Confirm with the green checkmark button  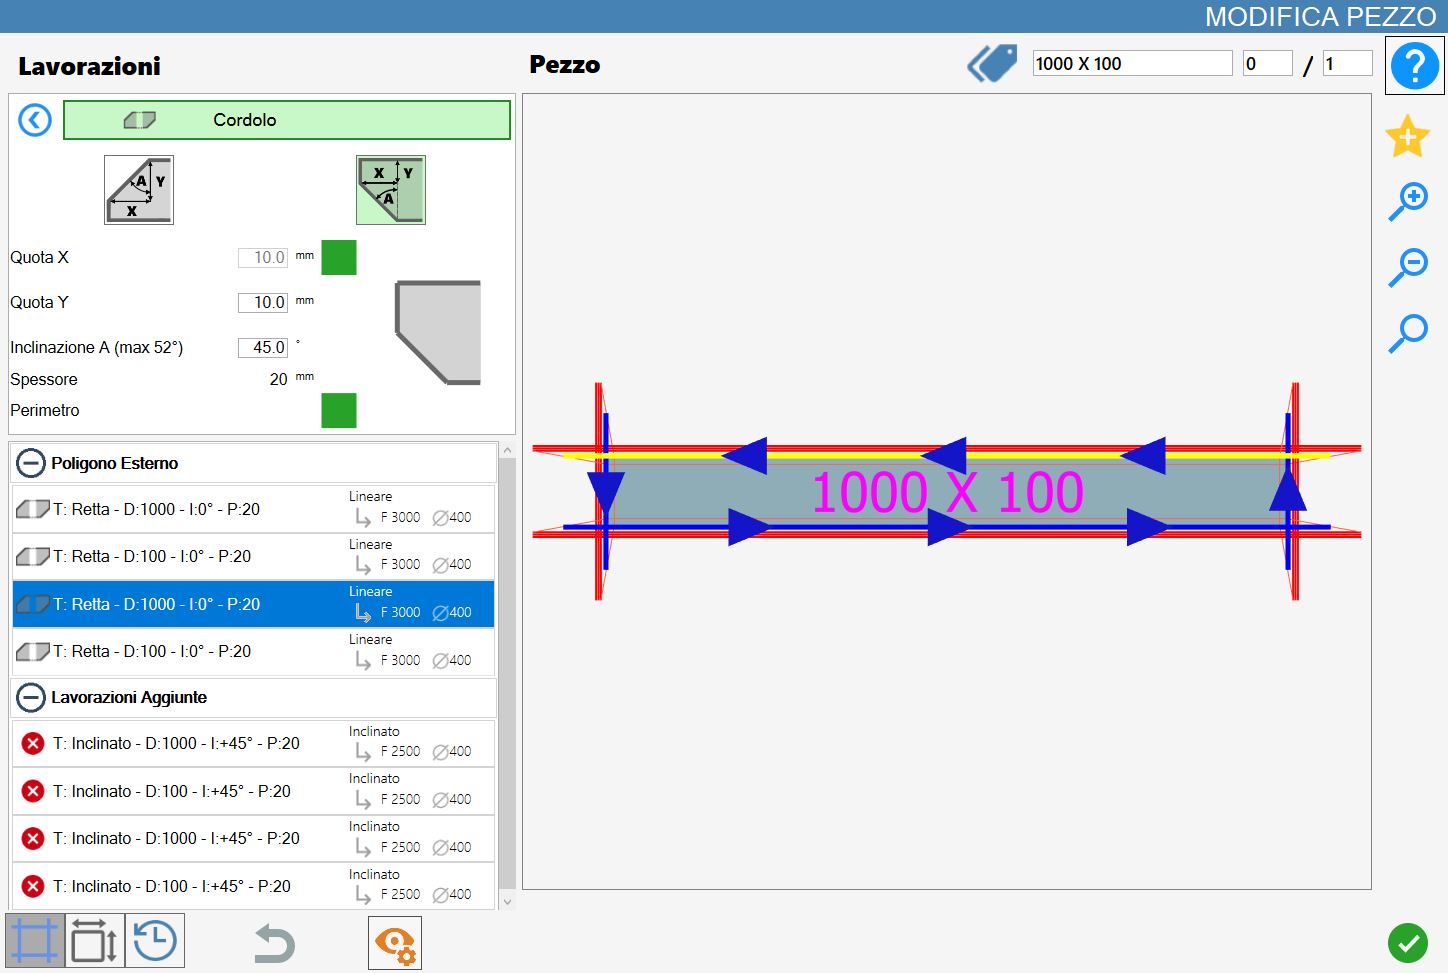coord(1408,942)
